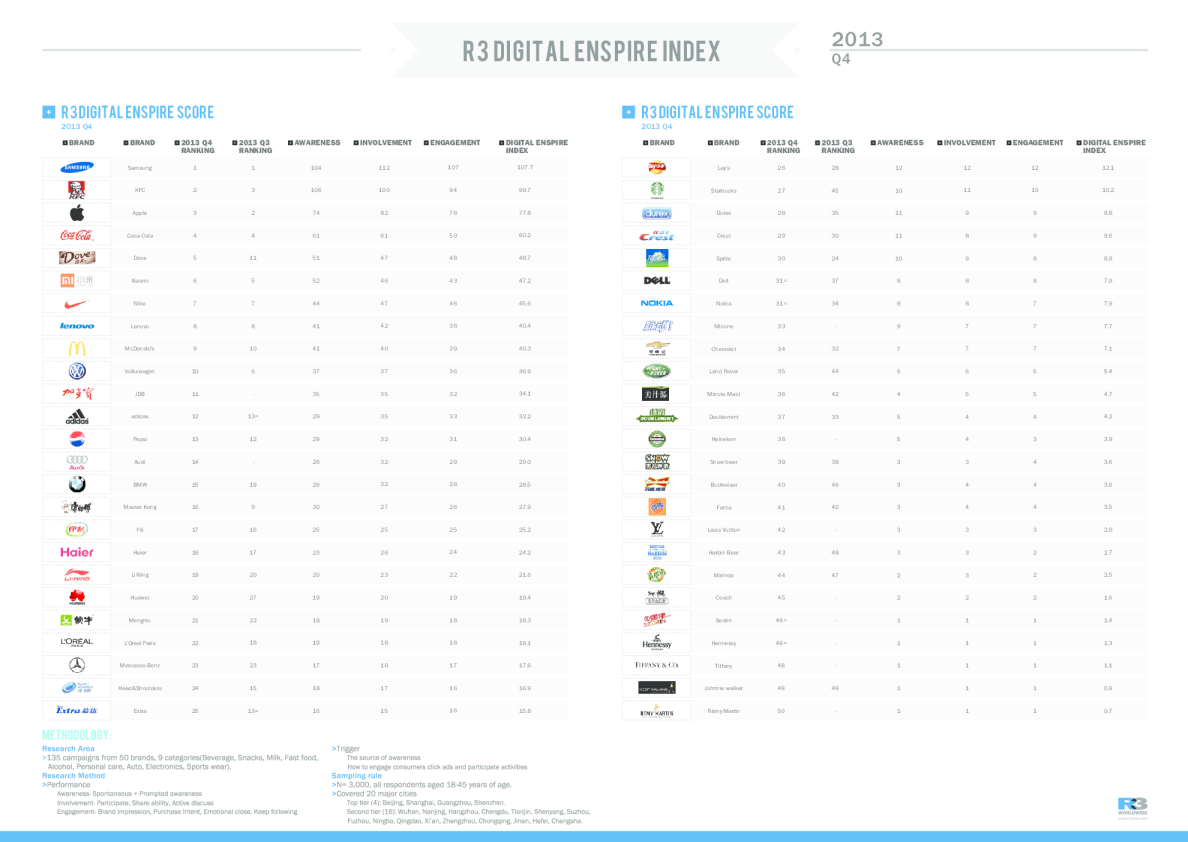Image resolution: width=1188 pixels, height=842 pixels.
Task: Click the red Nike swoosh logo
Action: pos(77,303)
